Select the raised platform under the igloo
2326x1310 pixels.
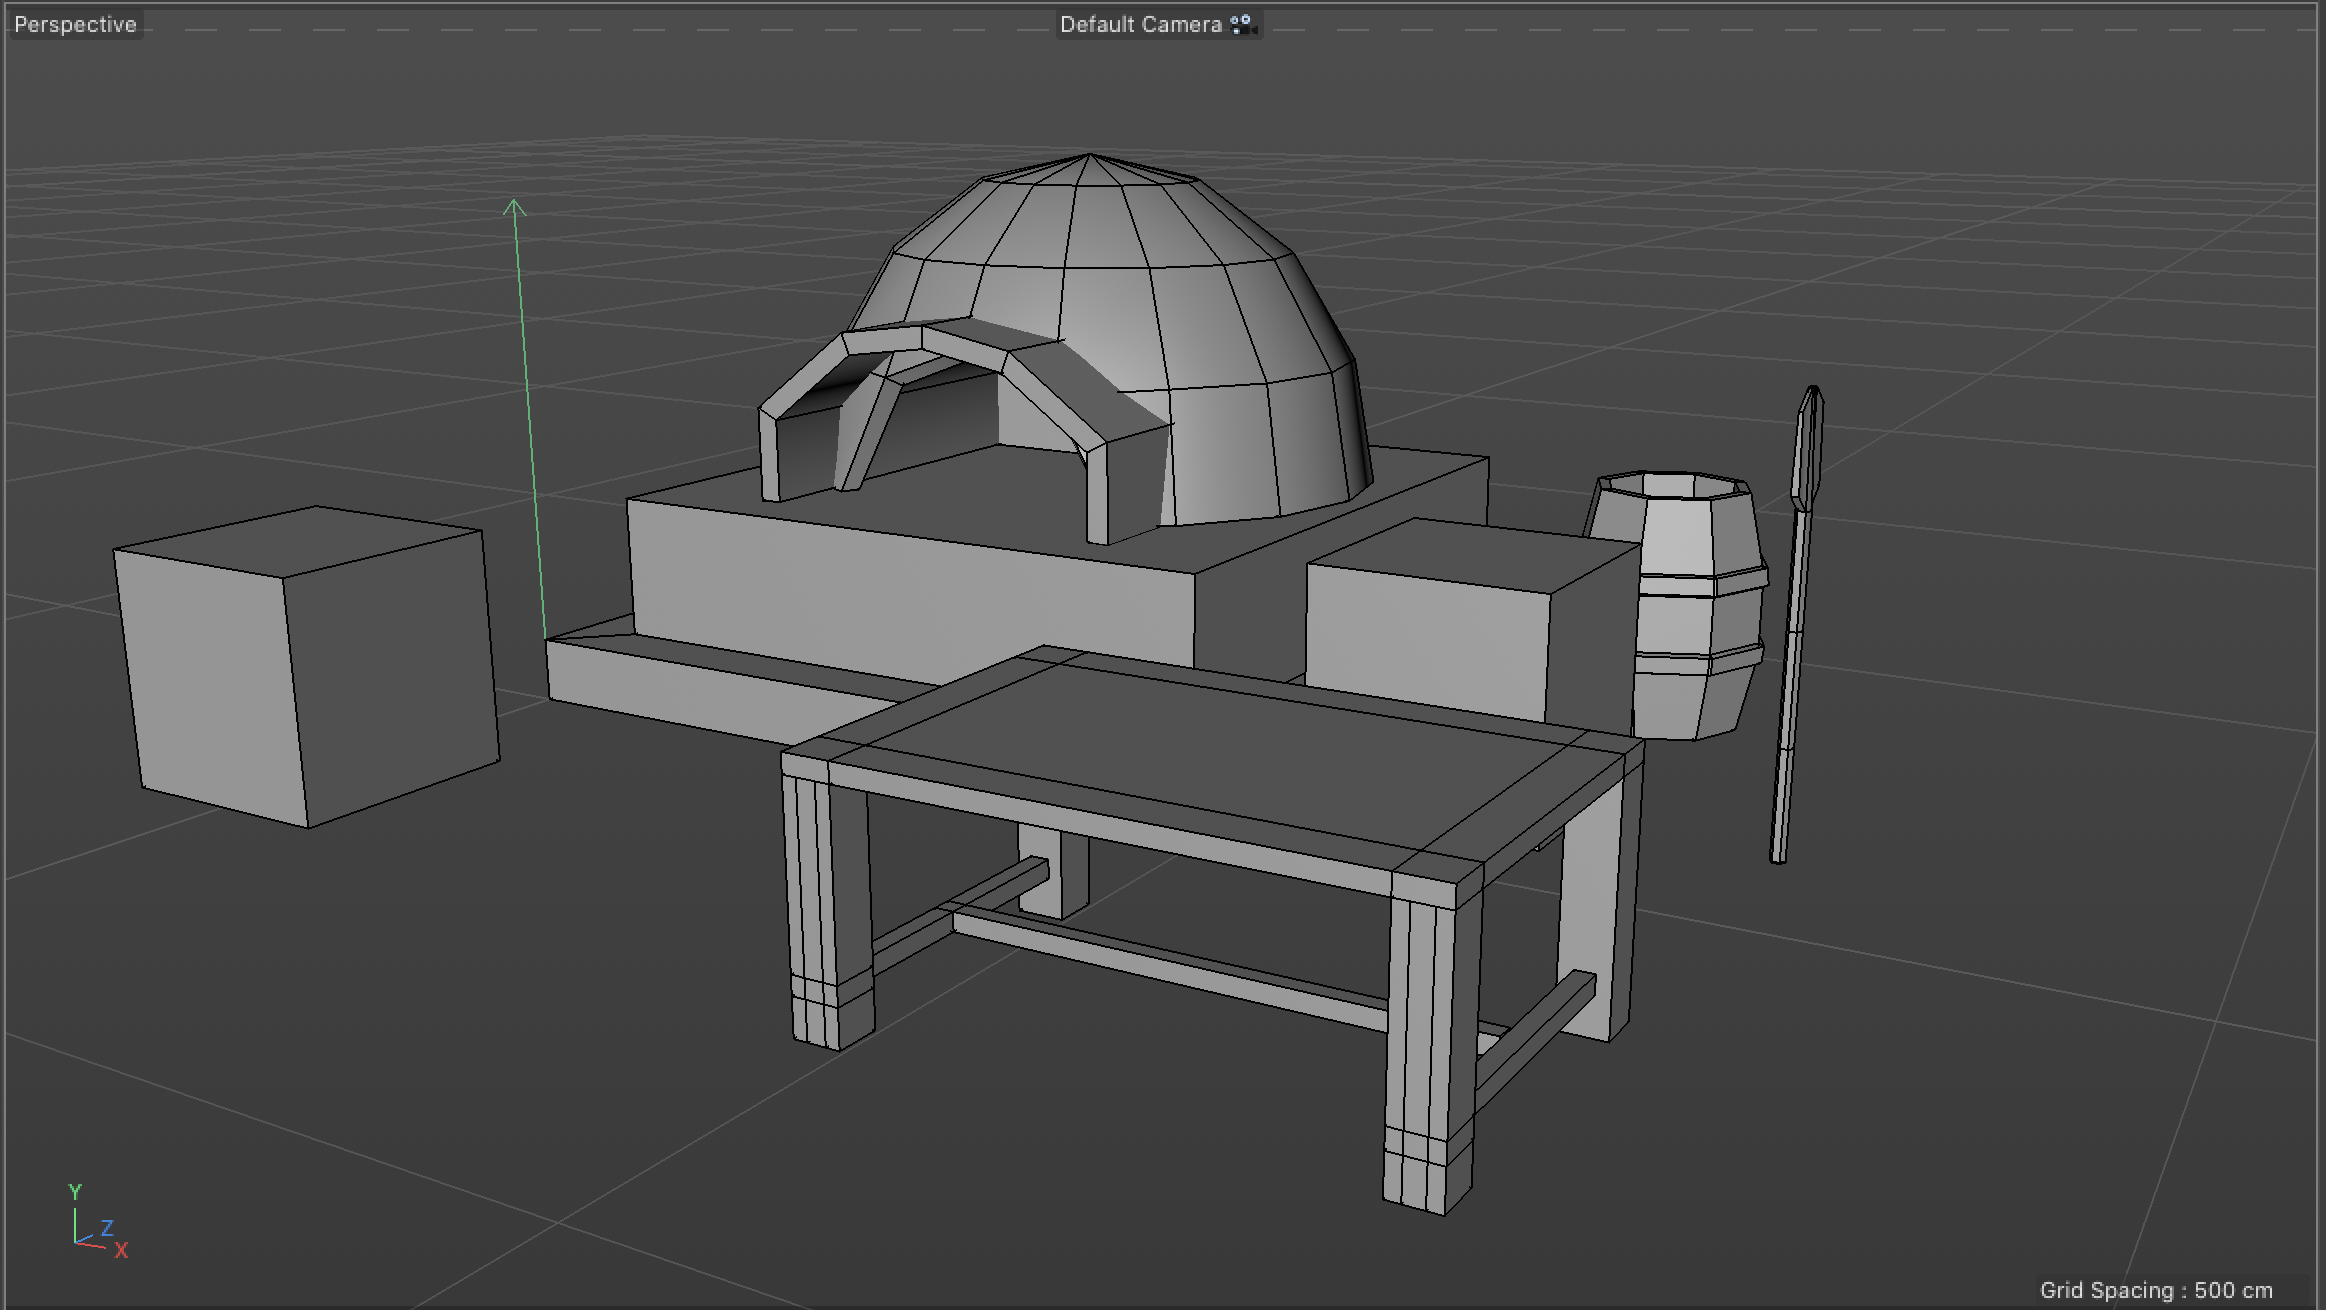point(900,580)
